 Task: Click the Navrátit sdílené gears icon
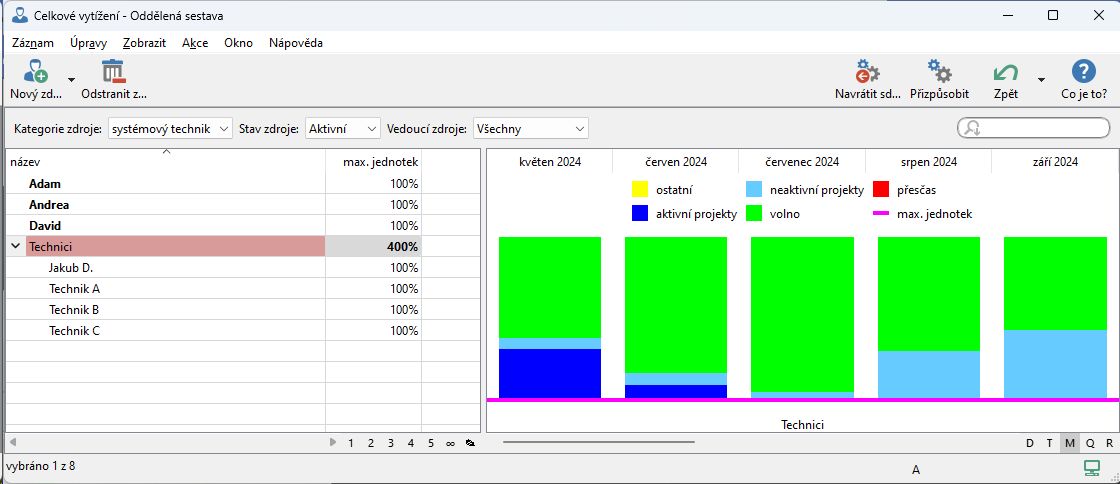coord(867,73)
